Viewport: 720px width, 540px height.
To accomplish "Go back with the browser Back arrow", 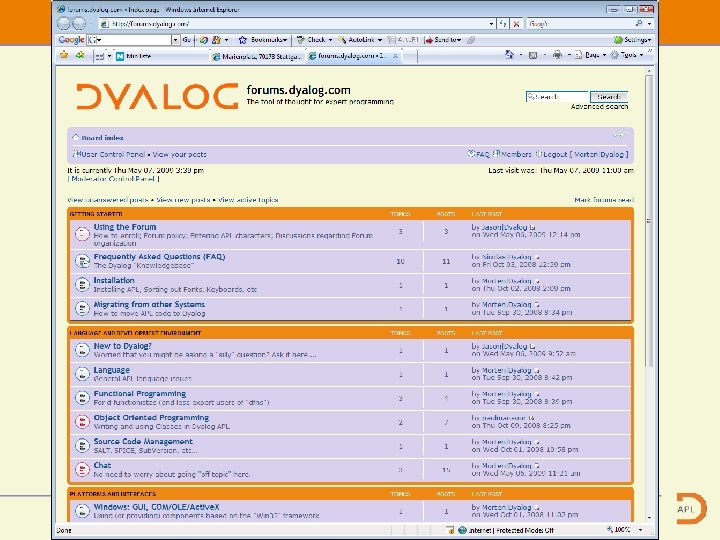I will coord(64,23).
